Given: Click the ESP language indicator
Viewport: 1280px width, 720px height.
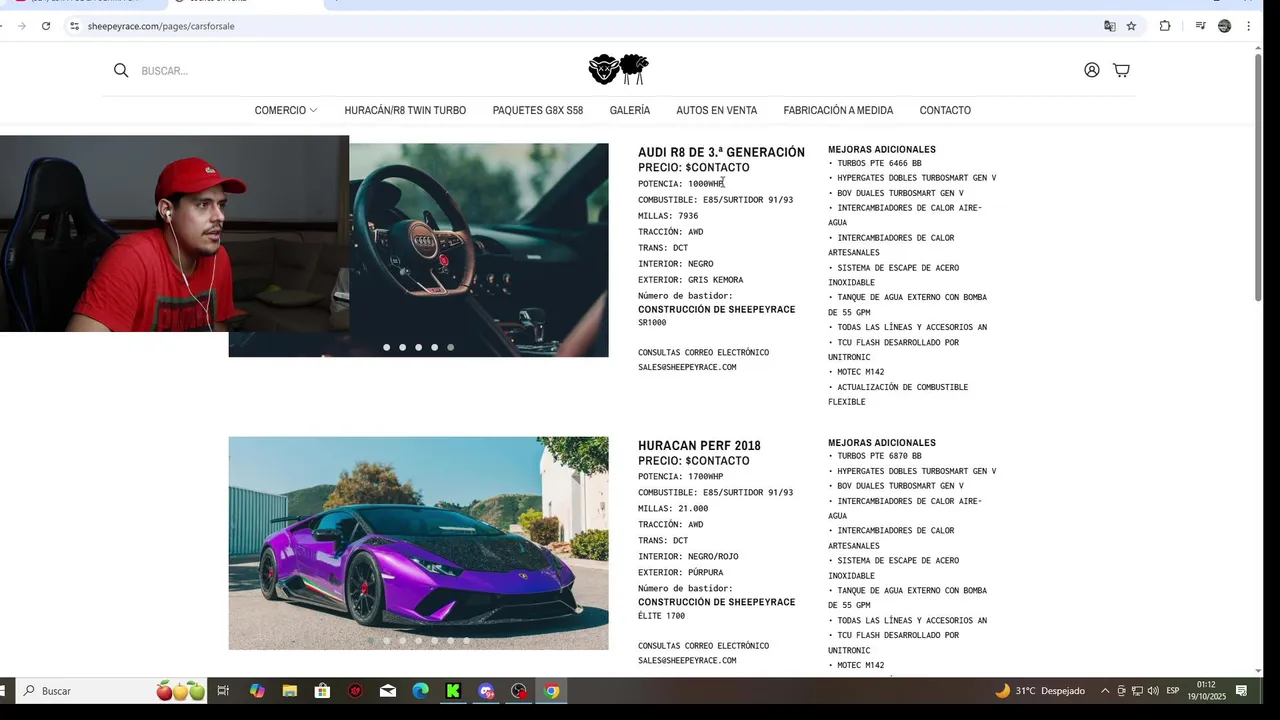Looking at the screenshot, I should point(1173,691).
